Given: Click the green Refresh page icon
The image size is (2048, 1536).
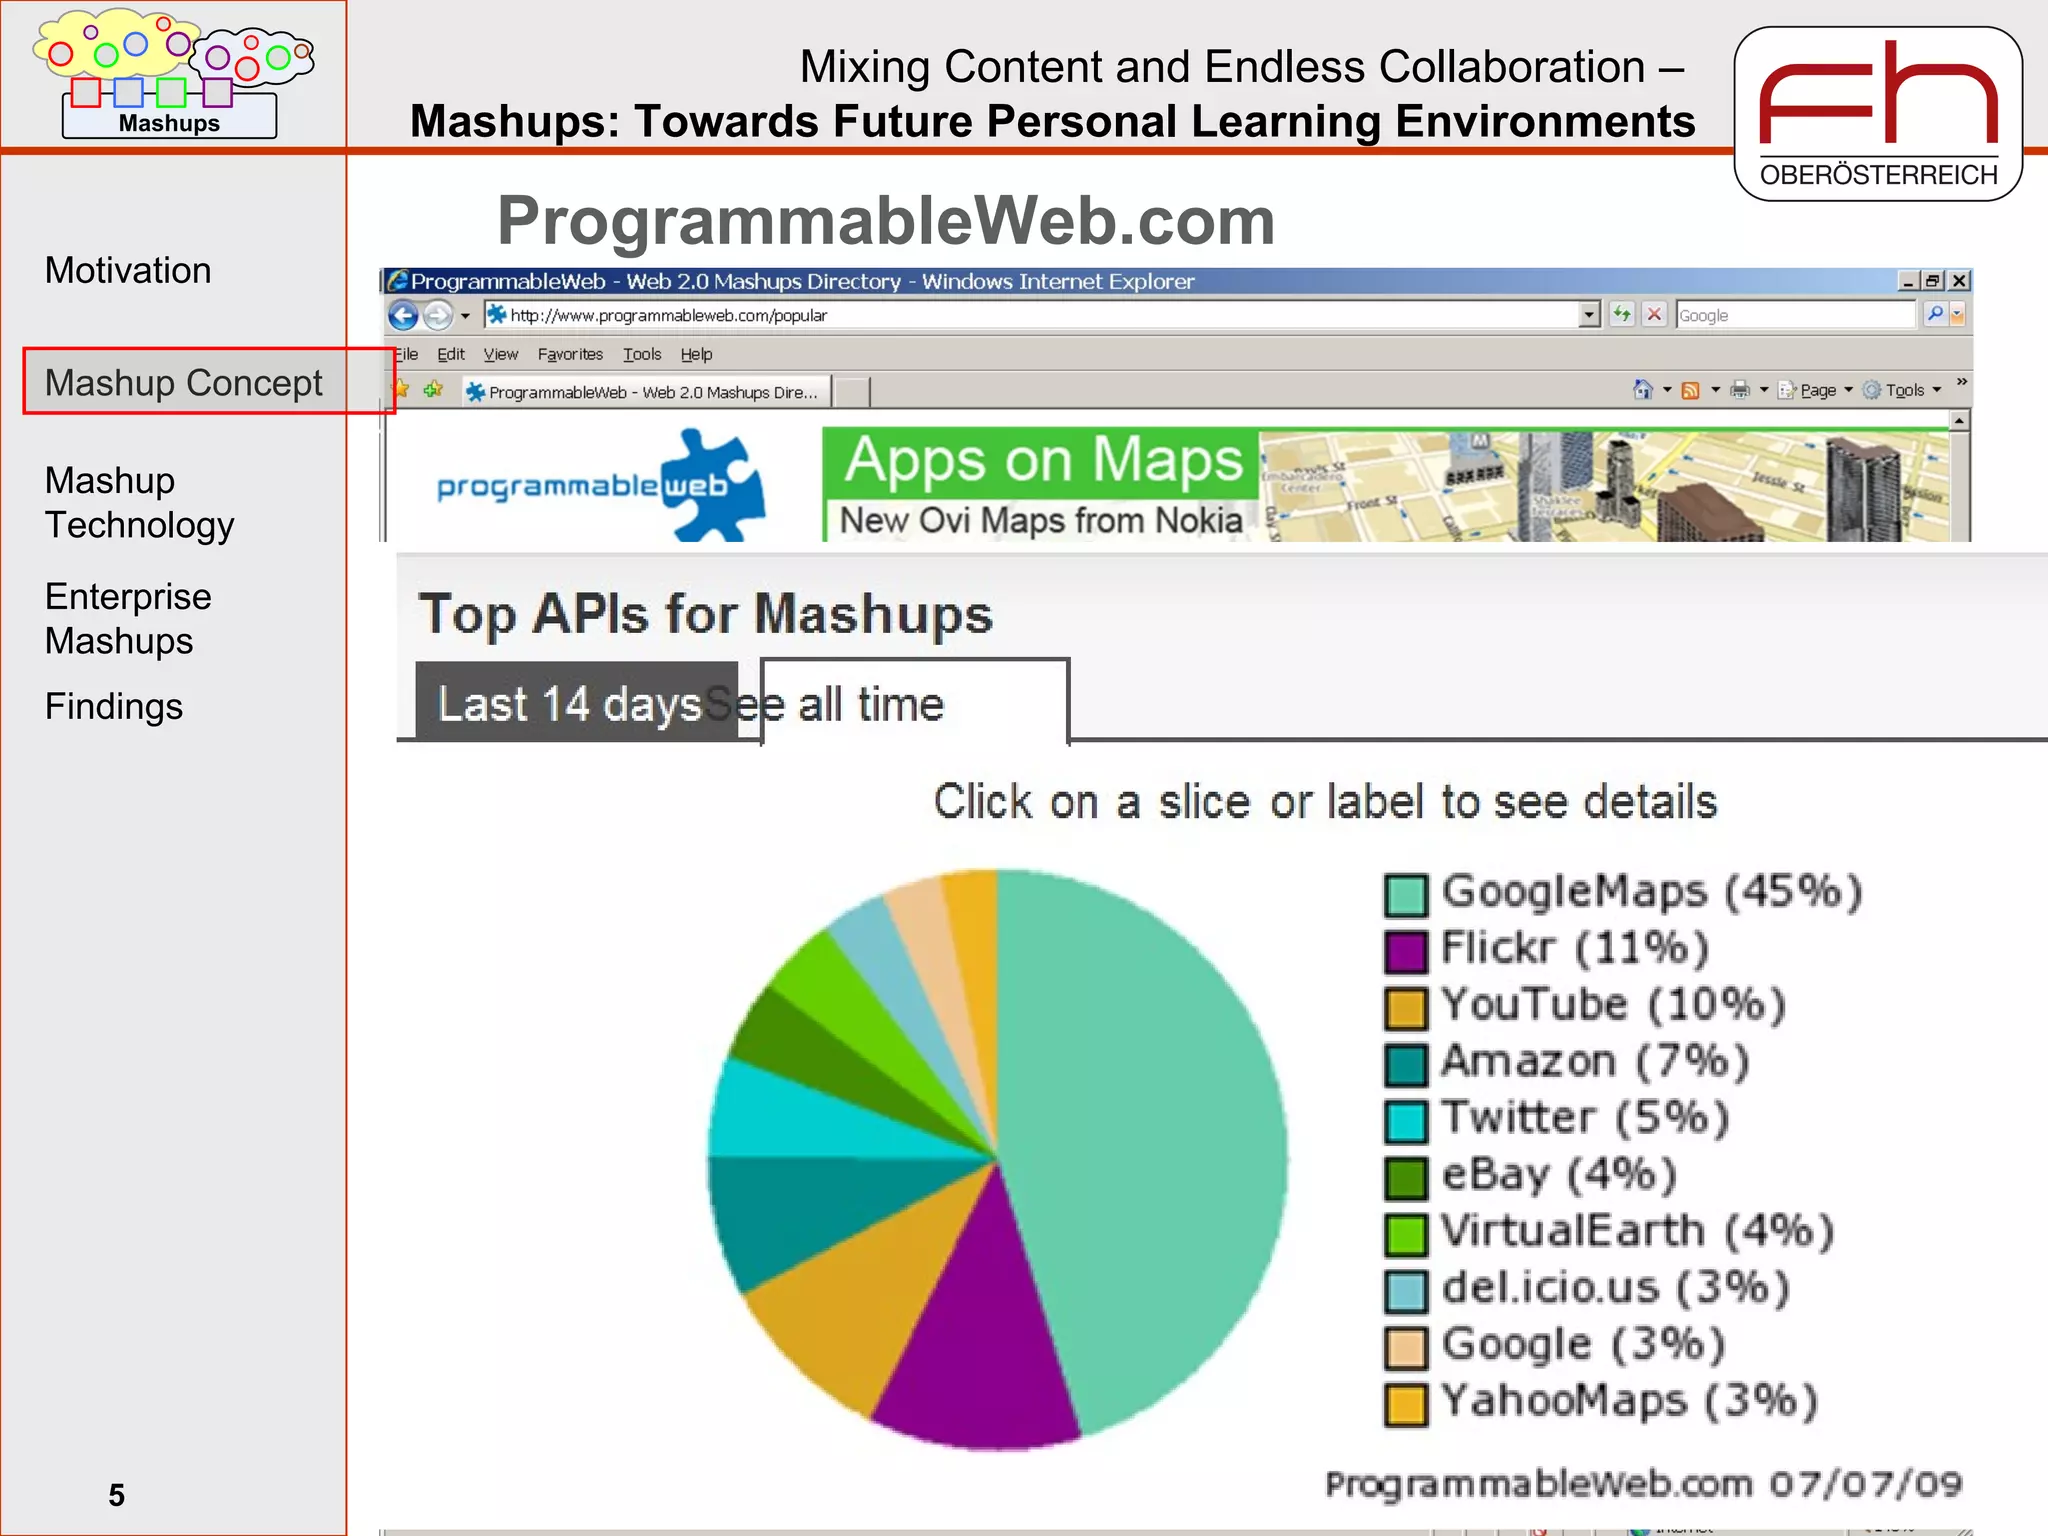Looking at the screenshot, I should pyautogui.click(x=1622, y=315).
